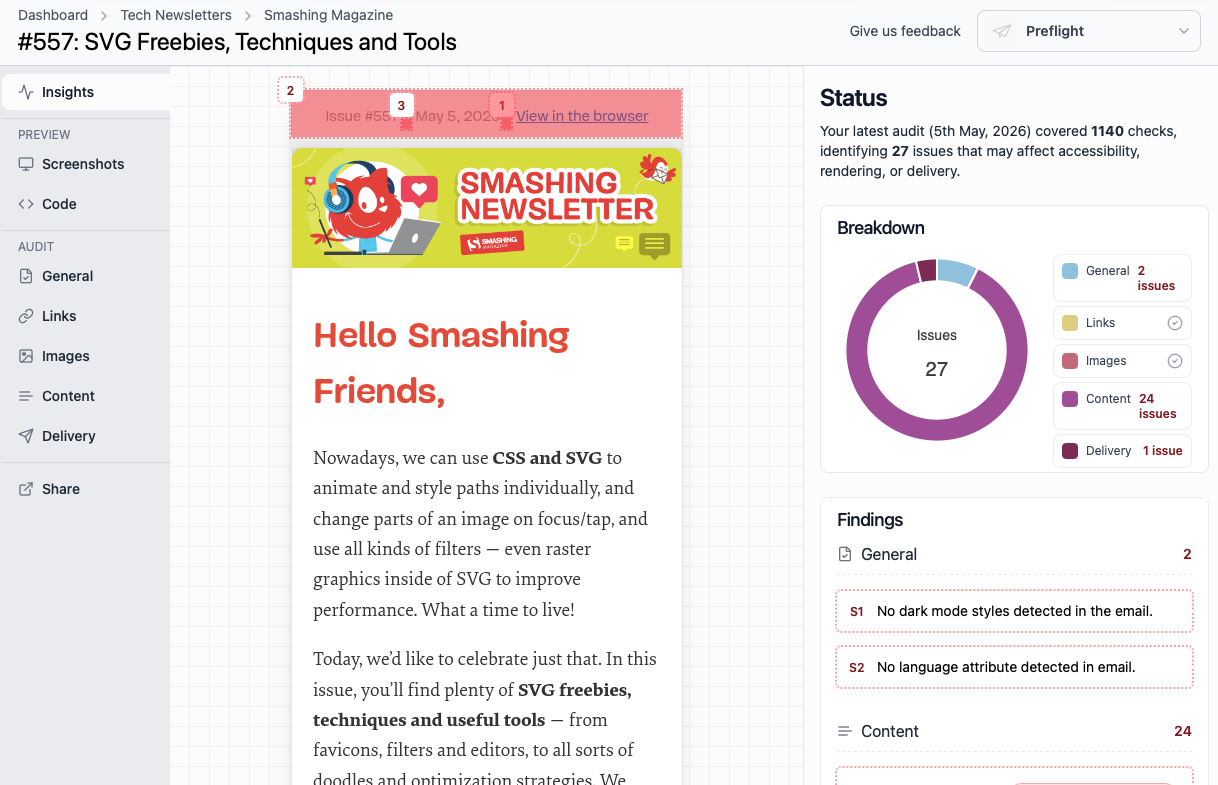Click the dark maroon Delivery color swatch
Image resolution: width=1218 pixels, height=785 pixels.
pyautogui.click(x=1070, y=451)
